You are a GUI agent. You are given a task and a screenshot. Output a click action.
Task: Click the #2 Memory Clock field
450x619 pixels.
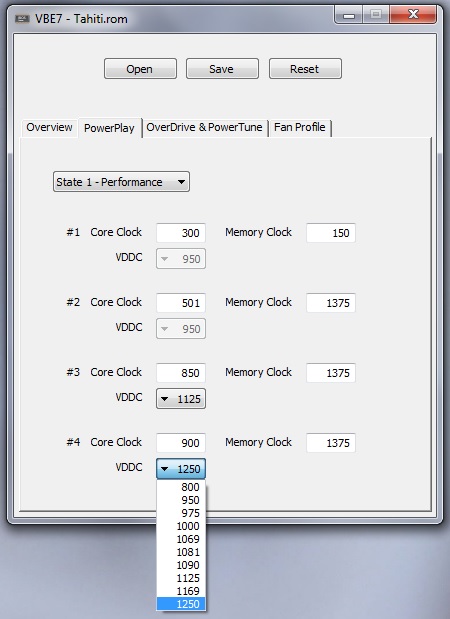(x=331, y=303)
